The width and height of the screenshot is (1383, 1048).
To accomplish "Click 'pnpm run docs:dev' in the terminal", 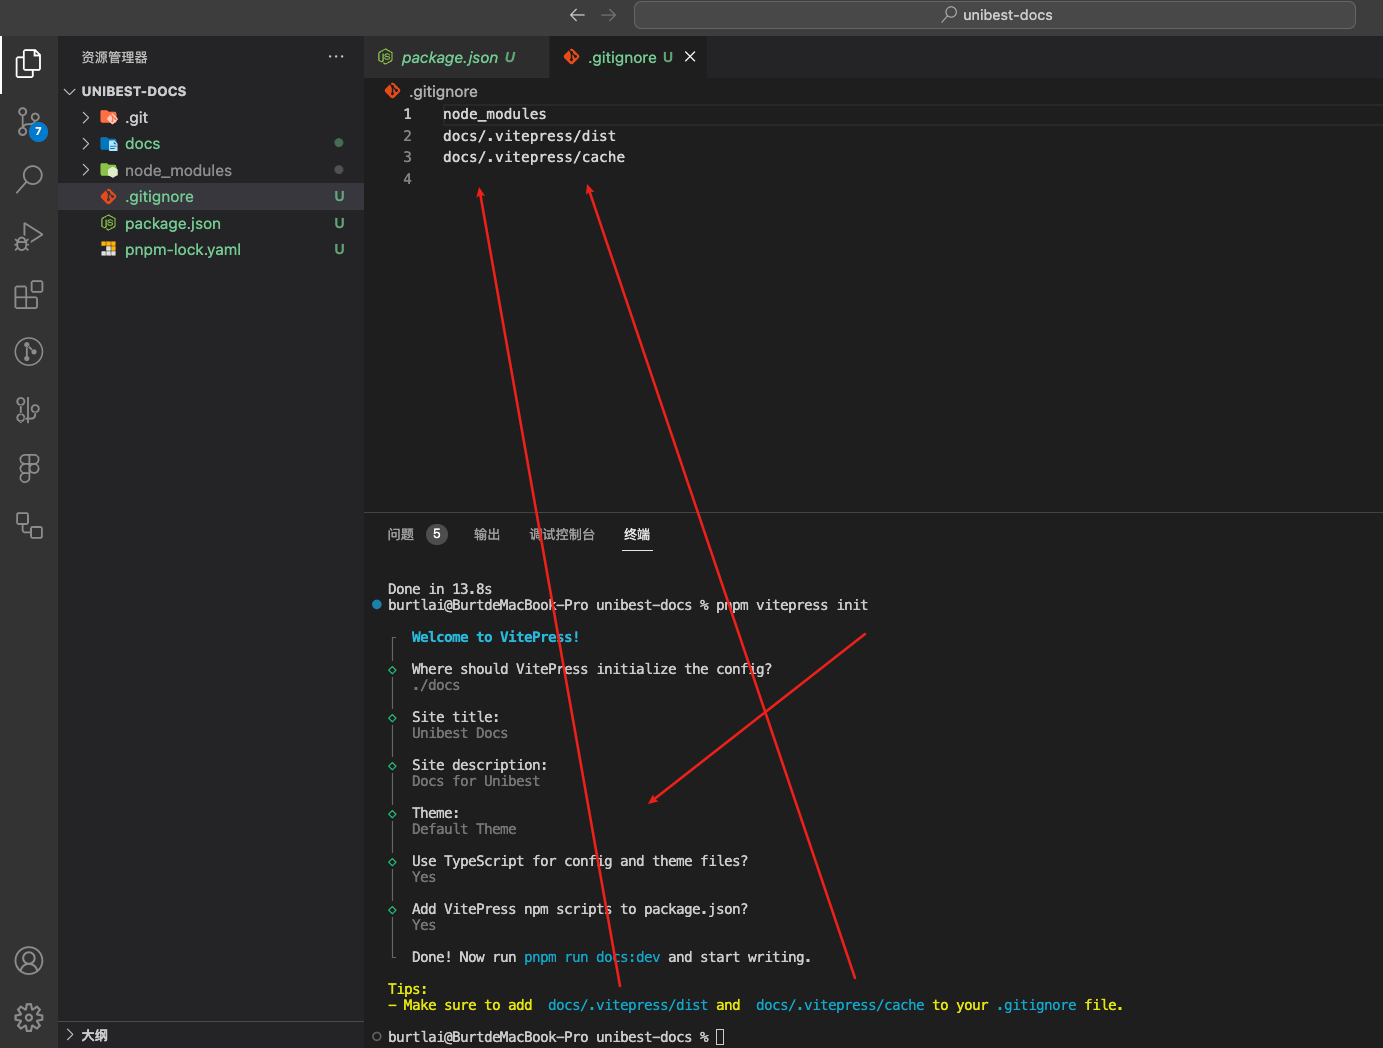I will pos(592,957).
